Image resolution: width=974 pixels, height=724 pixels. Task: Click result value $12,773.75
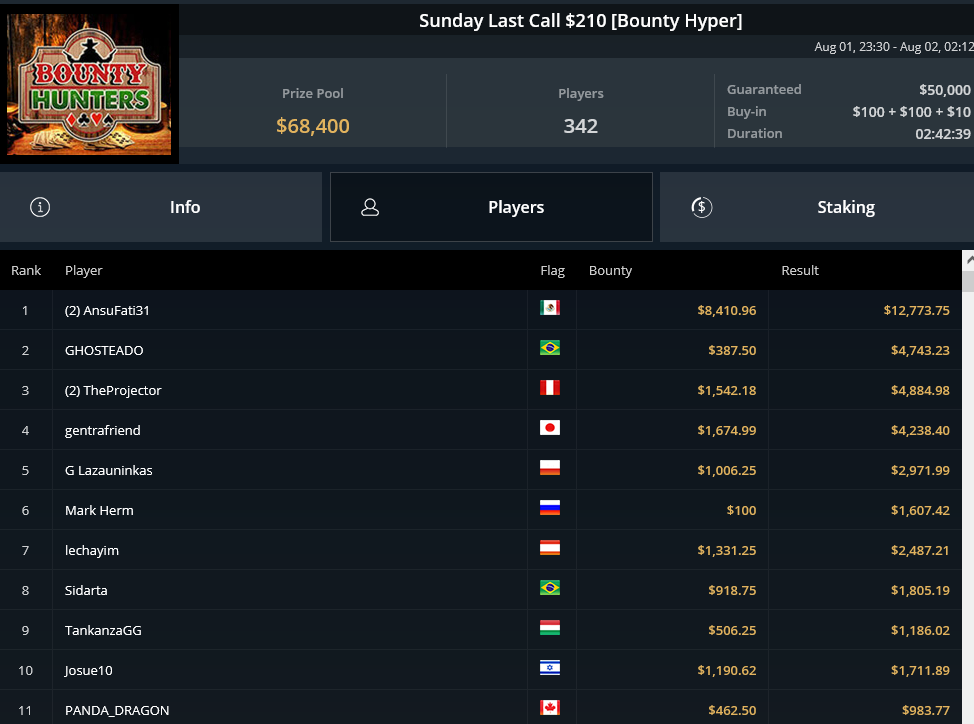pyautogui.click(x=917, y=310)
